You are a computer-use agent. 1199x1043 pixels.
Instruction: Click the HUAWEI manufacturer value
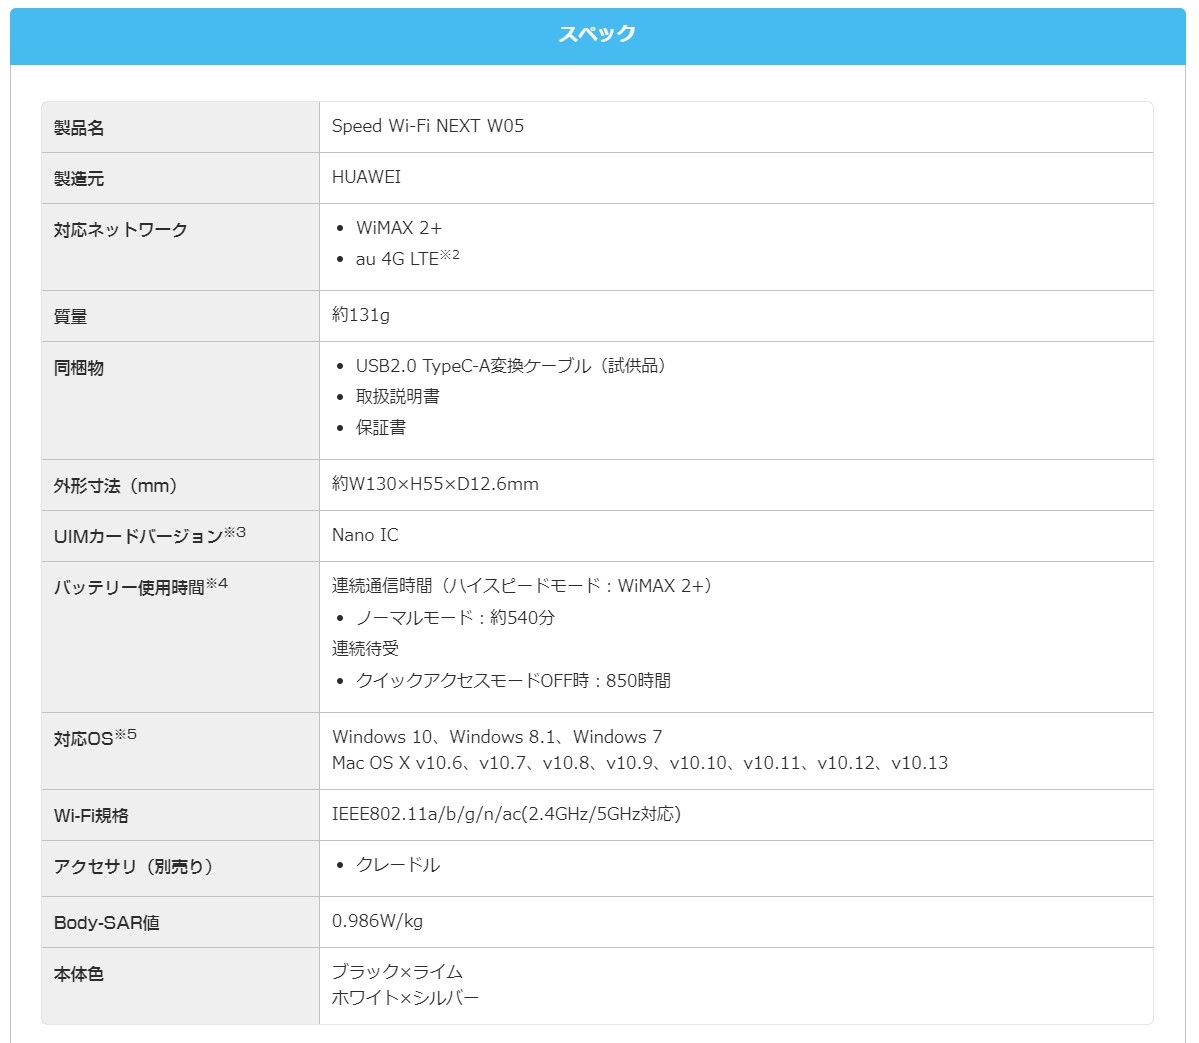pos(366,177)
